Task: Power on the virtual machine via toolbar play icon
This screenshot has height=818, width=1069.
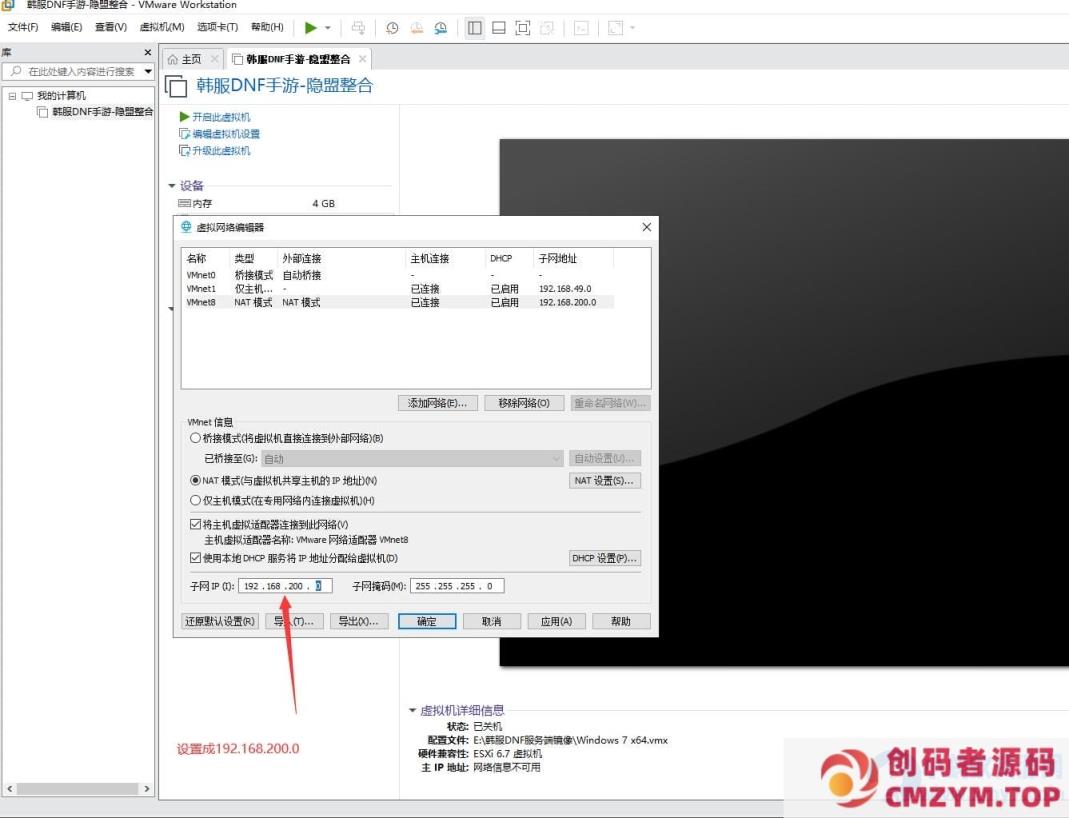Action: [x=312, y=28]
